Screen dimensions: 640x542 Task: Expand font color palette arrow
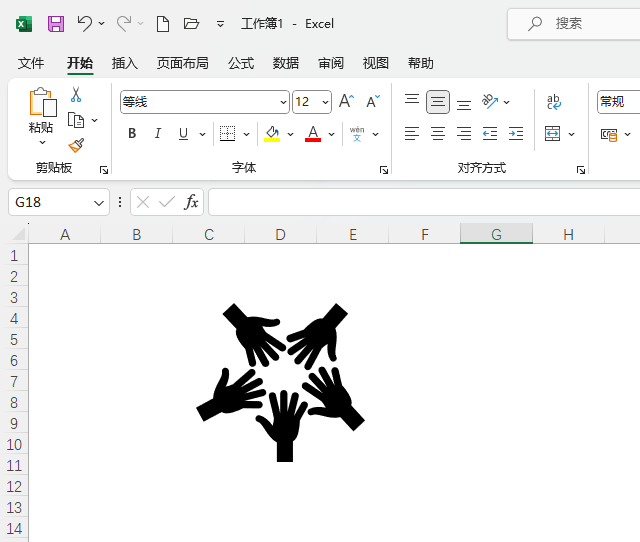[x=331, y=134]
